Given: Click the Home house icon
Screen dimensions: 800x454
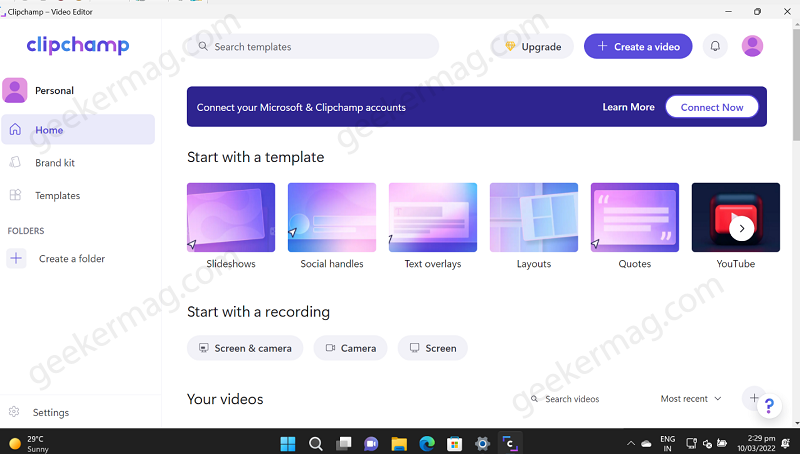Looking at the screenshot, I should [x=15, y=129].
